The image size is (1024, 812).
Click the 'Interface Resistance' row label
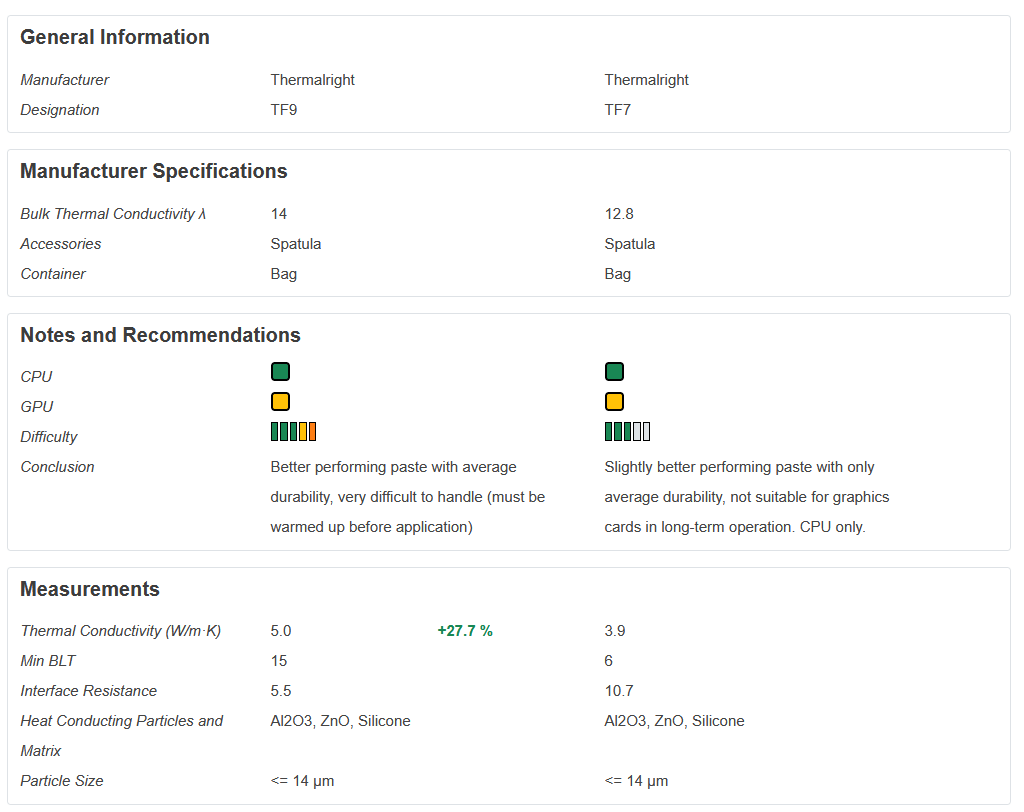point(88,691)
